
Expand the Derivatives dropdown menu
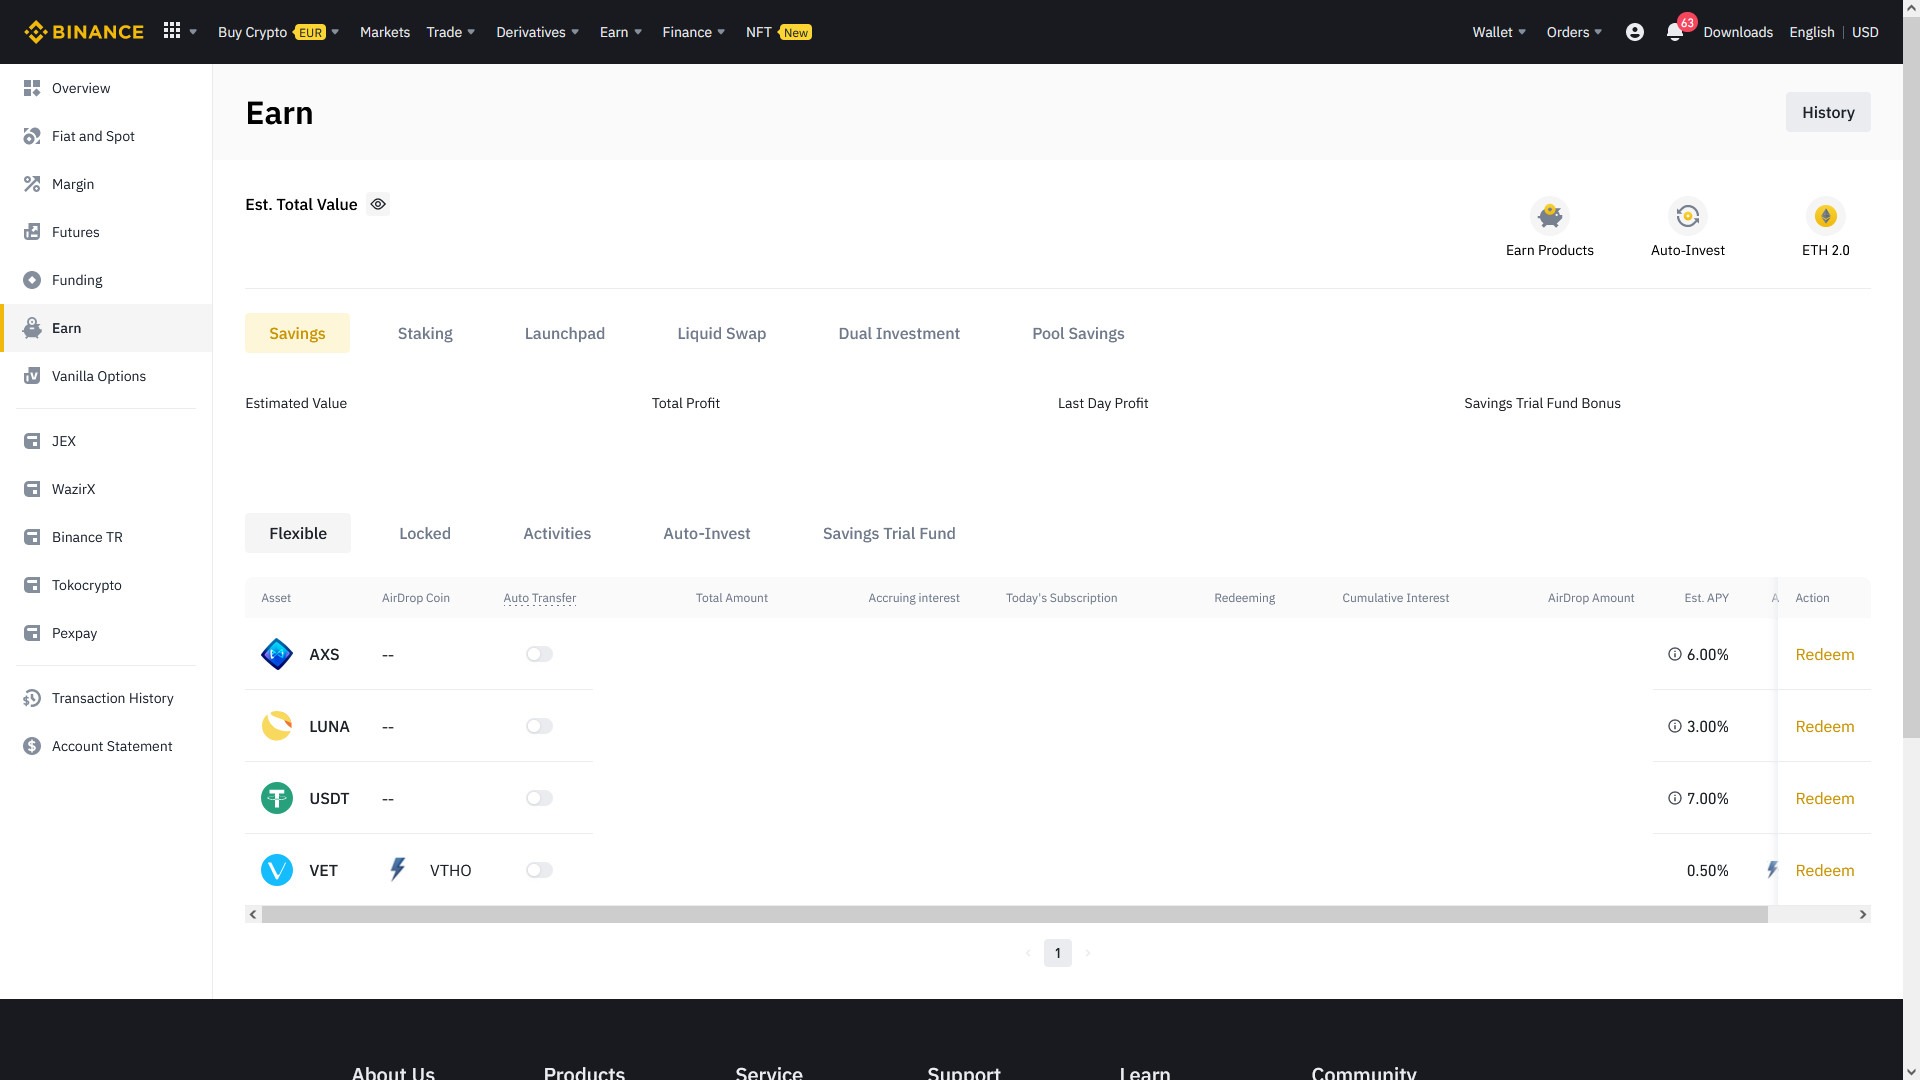coord(538,32)
